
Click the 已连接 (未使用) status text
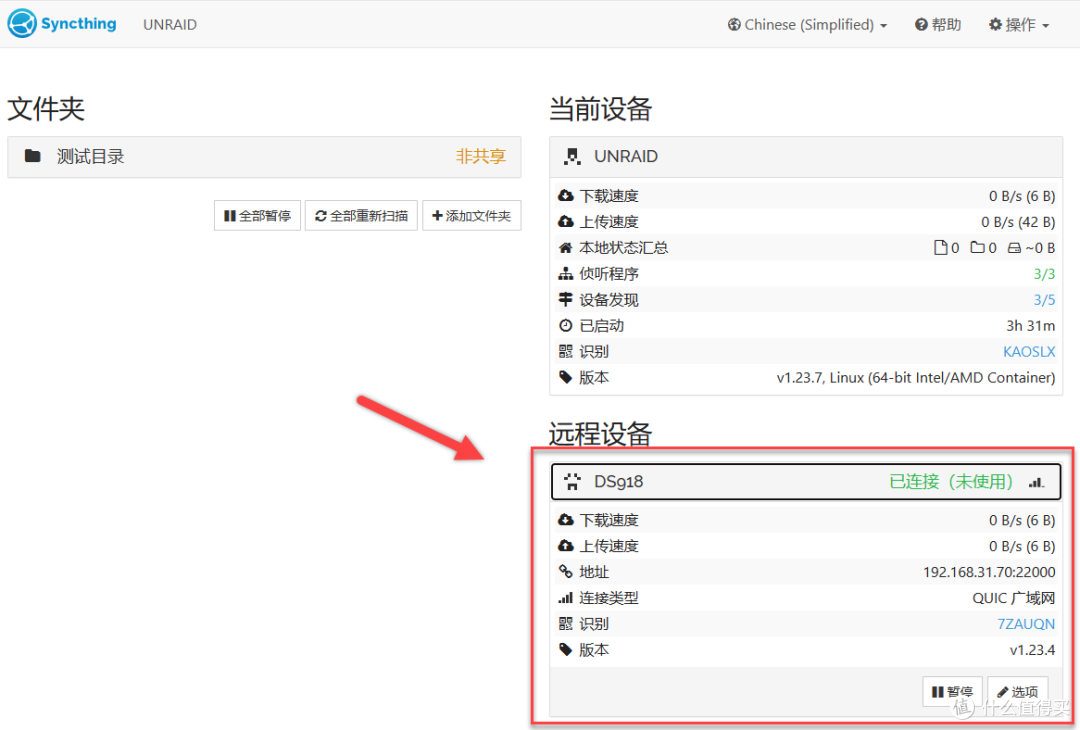tap(951, 481)
